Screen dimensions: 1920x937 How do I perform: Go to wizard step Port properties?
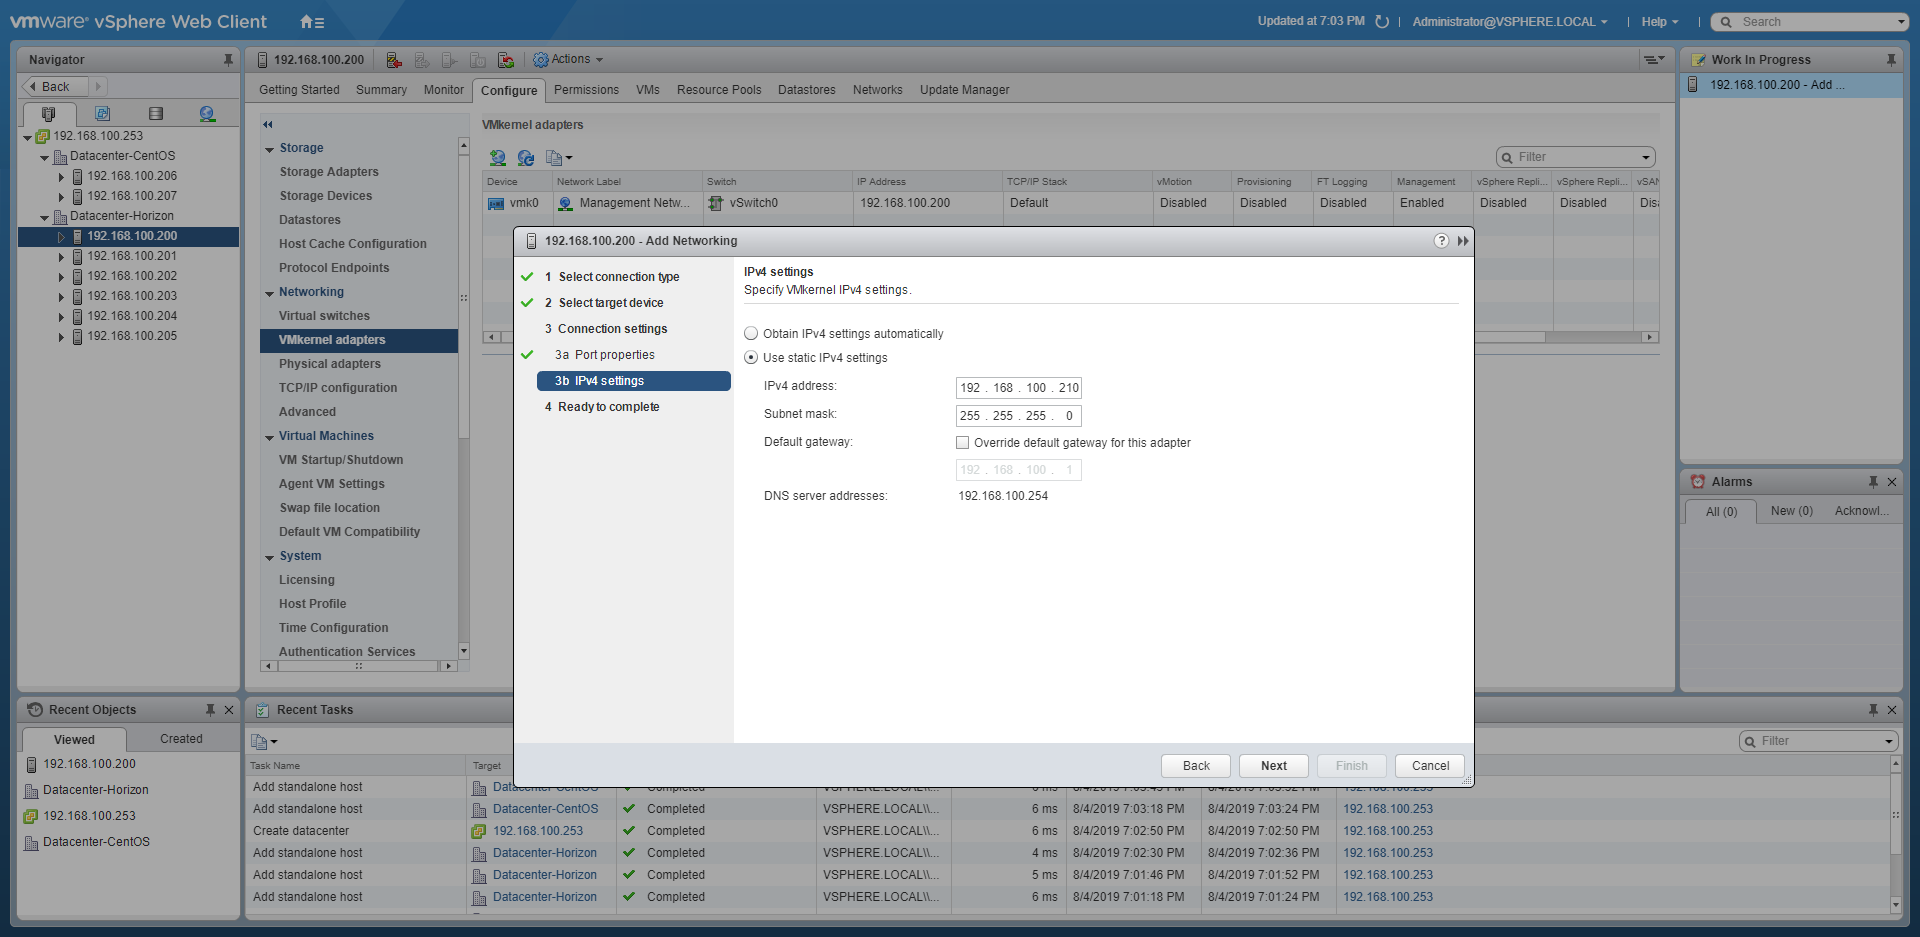[614, 355]
